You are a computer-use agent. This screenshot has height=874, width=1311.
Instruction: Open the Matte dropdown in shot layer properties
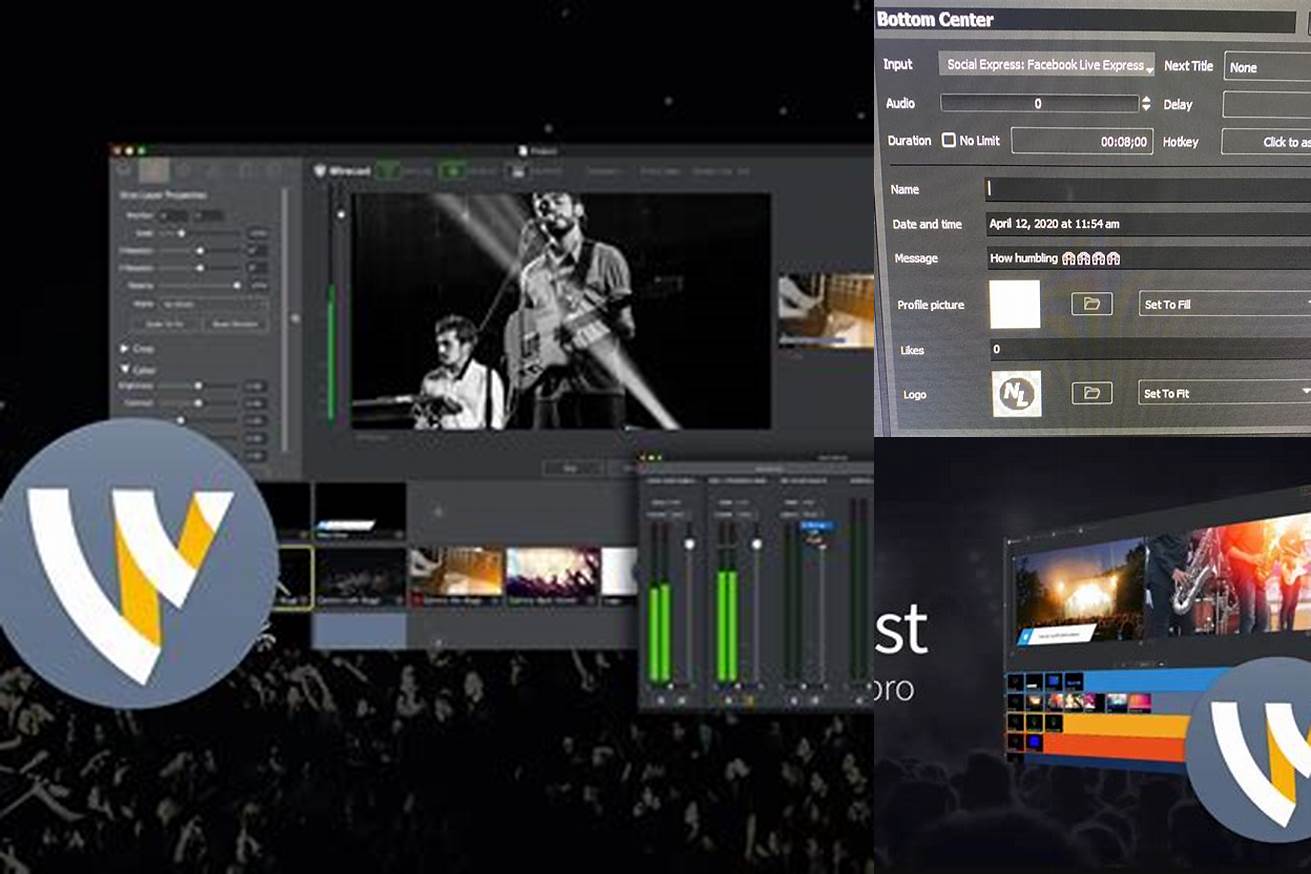[x=214, y=303]
